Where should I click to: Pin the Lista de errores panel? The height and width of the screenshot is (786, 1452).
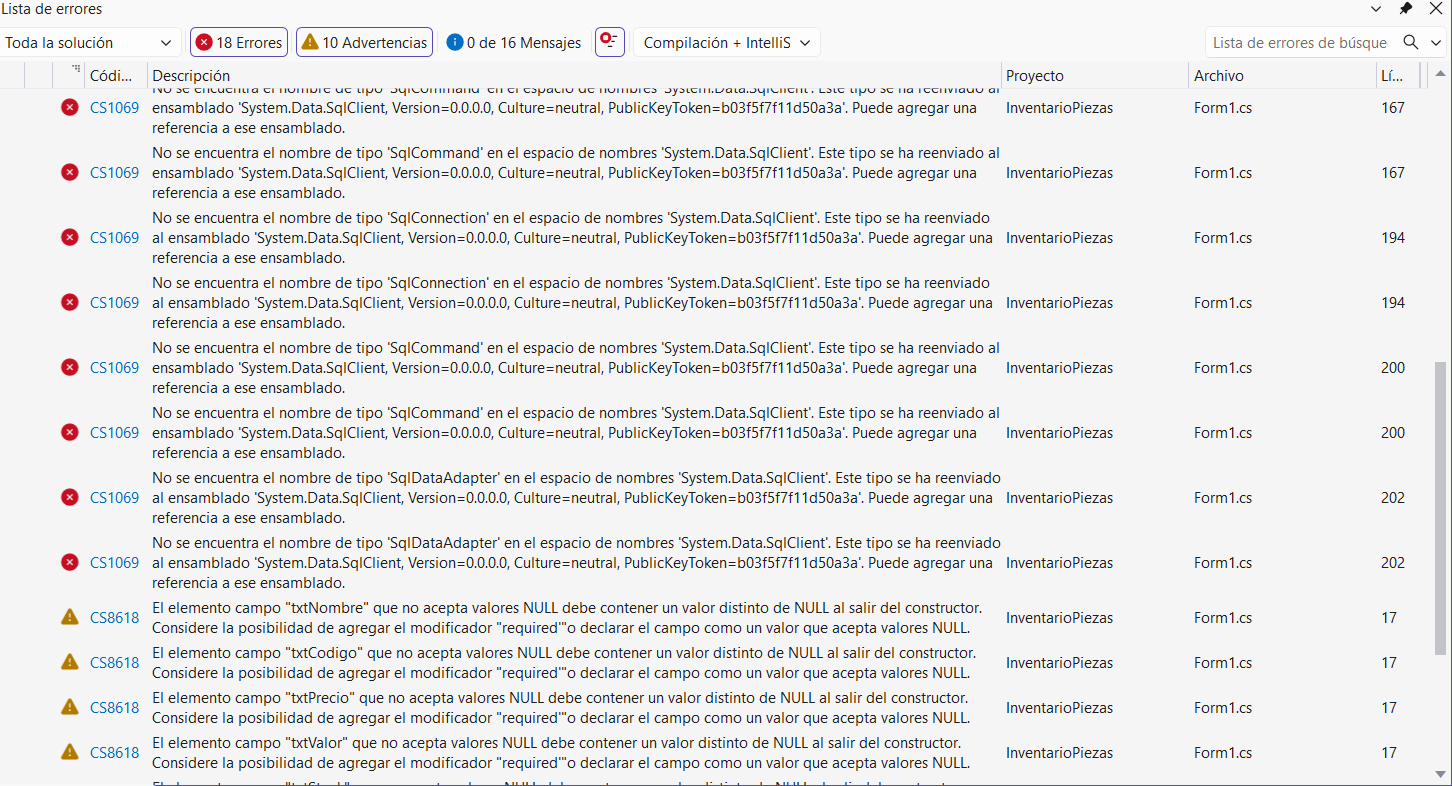[x=1406, y=9]
